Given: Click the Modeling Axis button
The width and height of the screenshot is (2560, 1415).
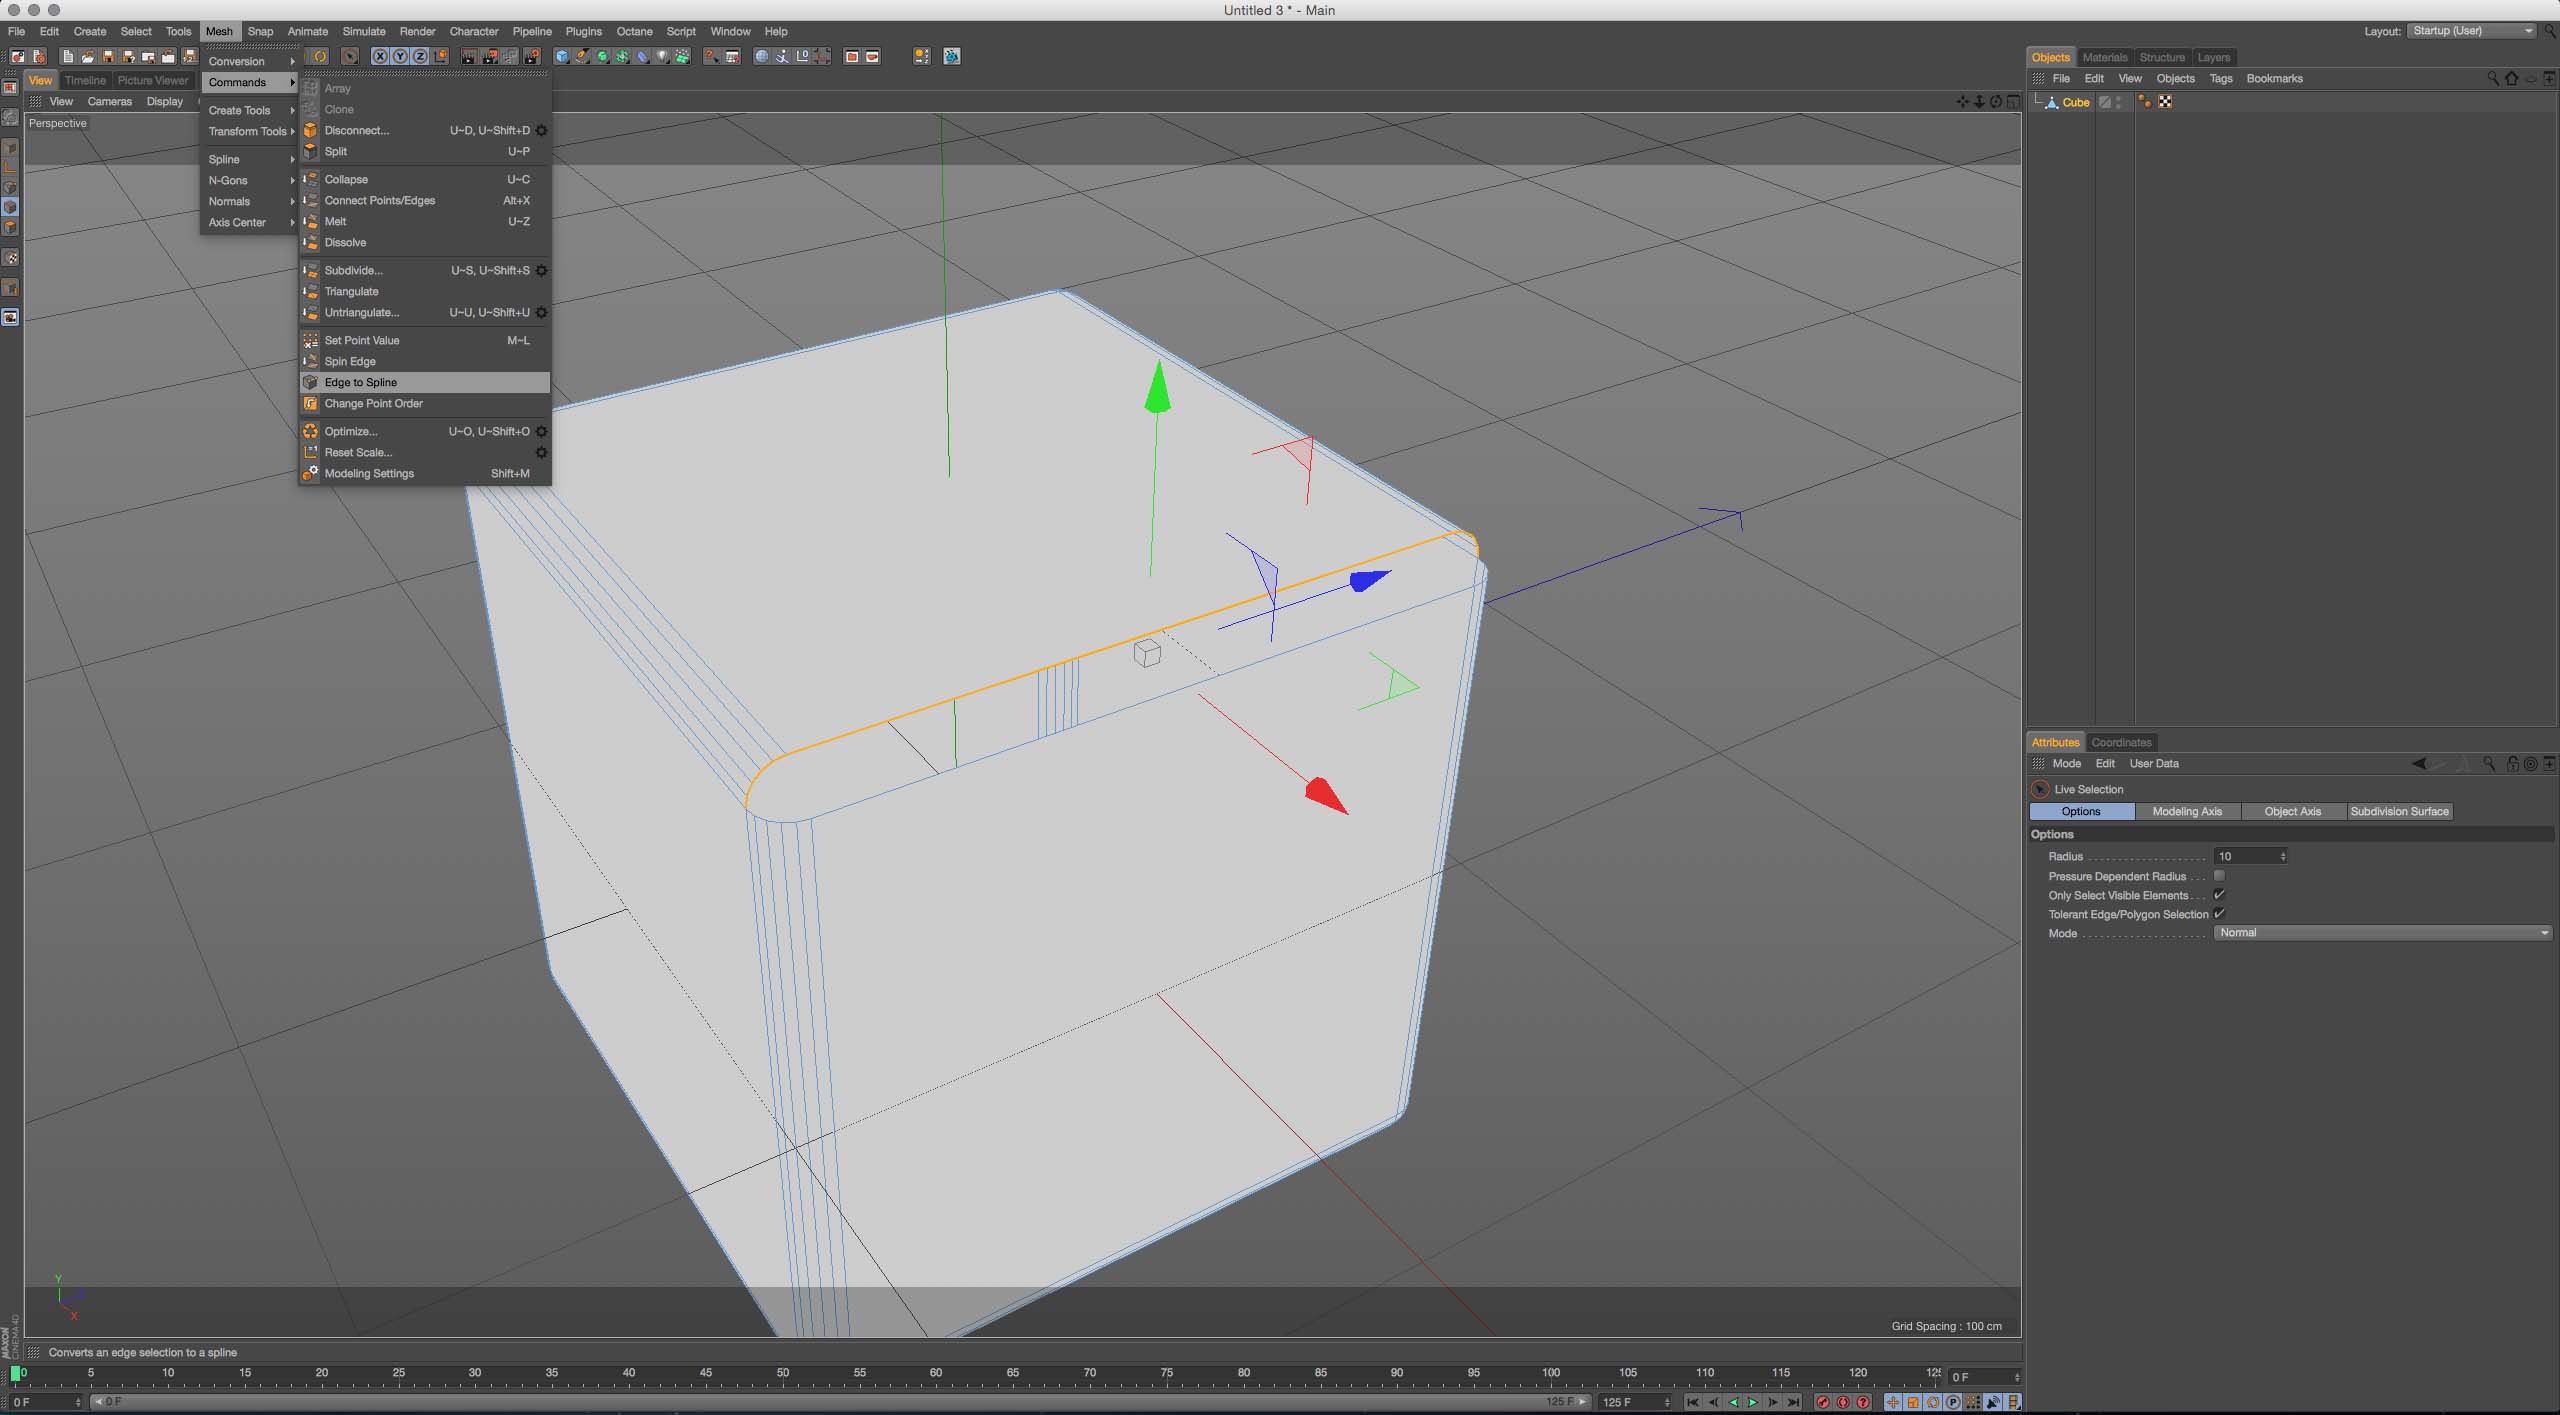Looking at the screenshot, I should (x=2187, y=812).
